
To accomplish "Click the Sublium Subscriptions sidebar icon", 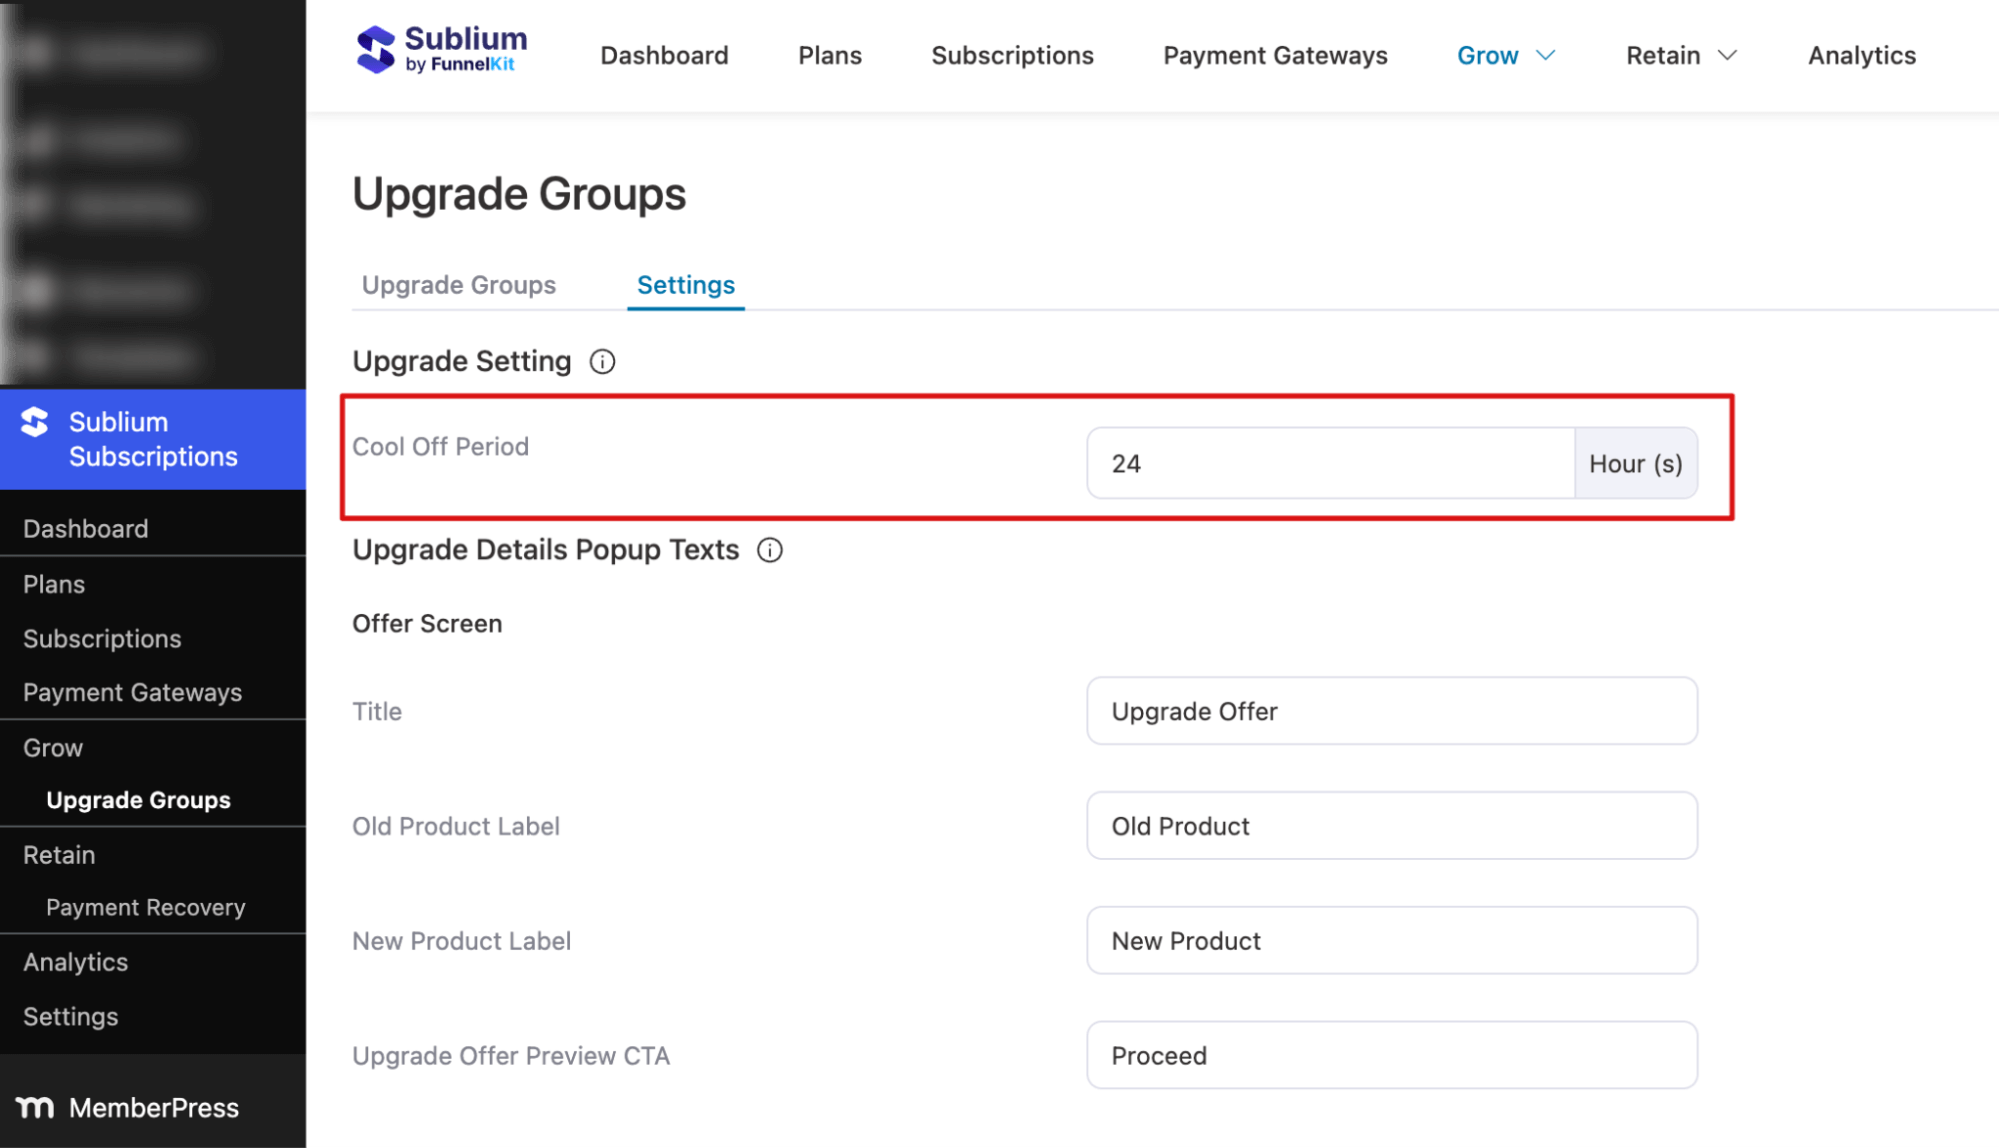I will 36,423.
